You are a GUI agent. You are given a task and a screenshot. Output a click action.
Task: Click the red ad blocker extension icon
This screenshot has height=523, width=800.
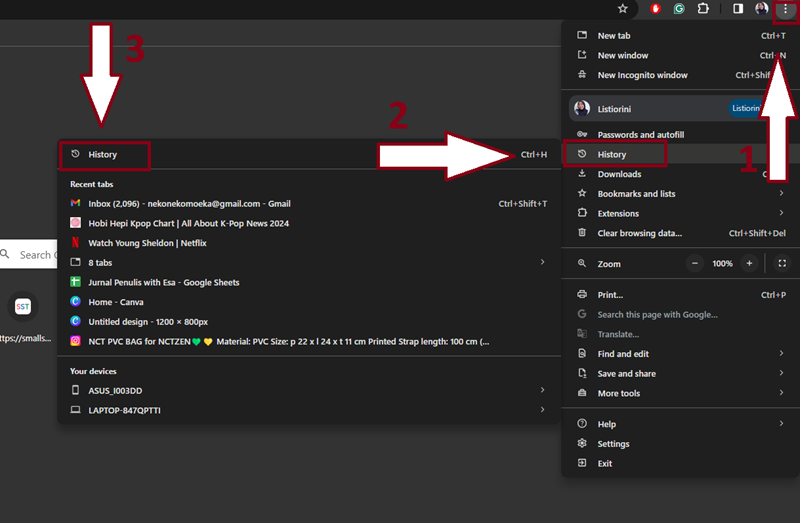(656, 9)
